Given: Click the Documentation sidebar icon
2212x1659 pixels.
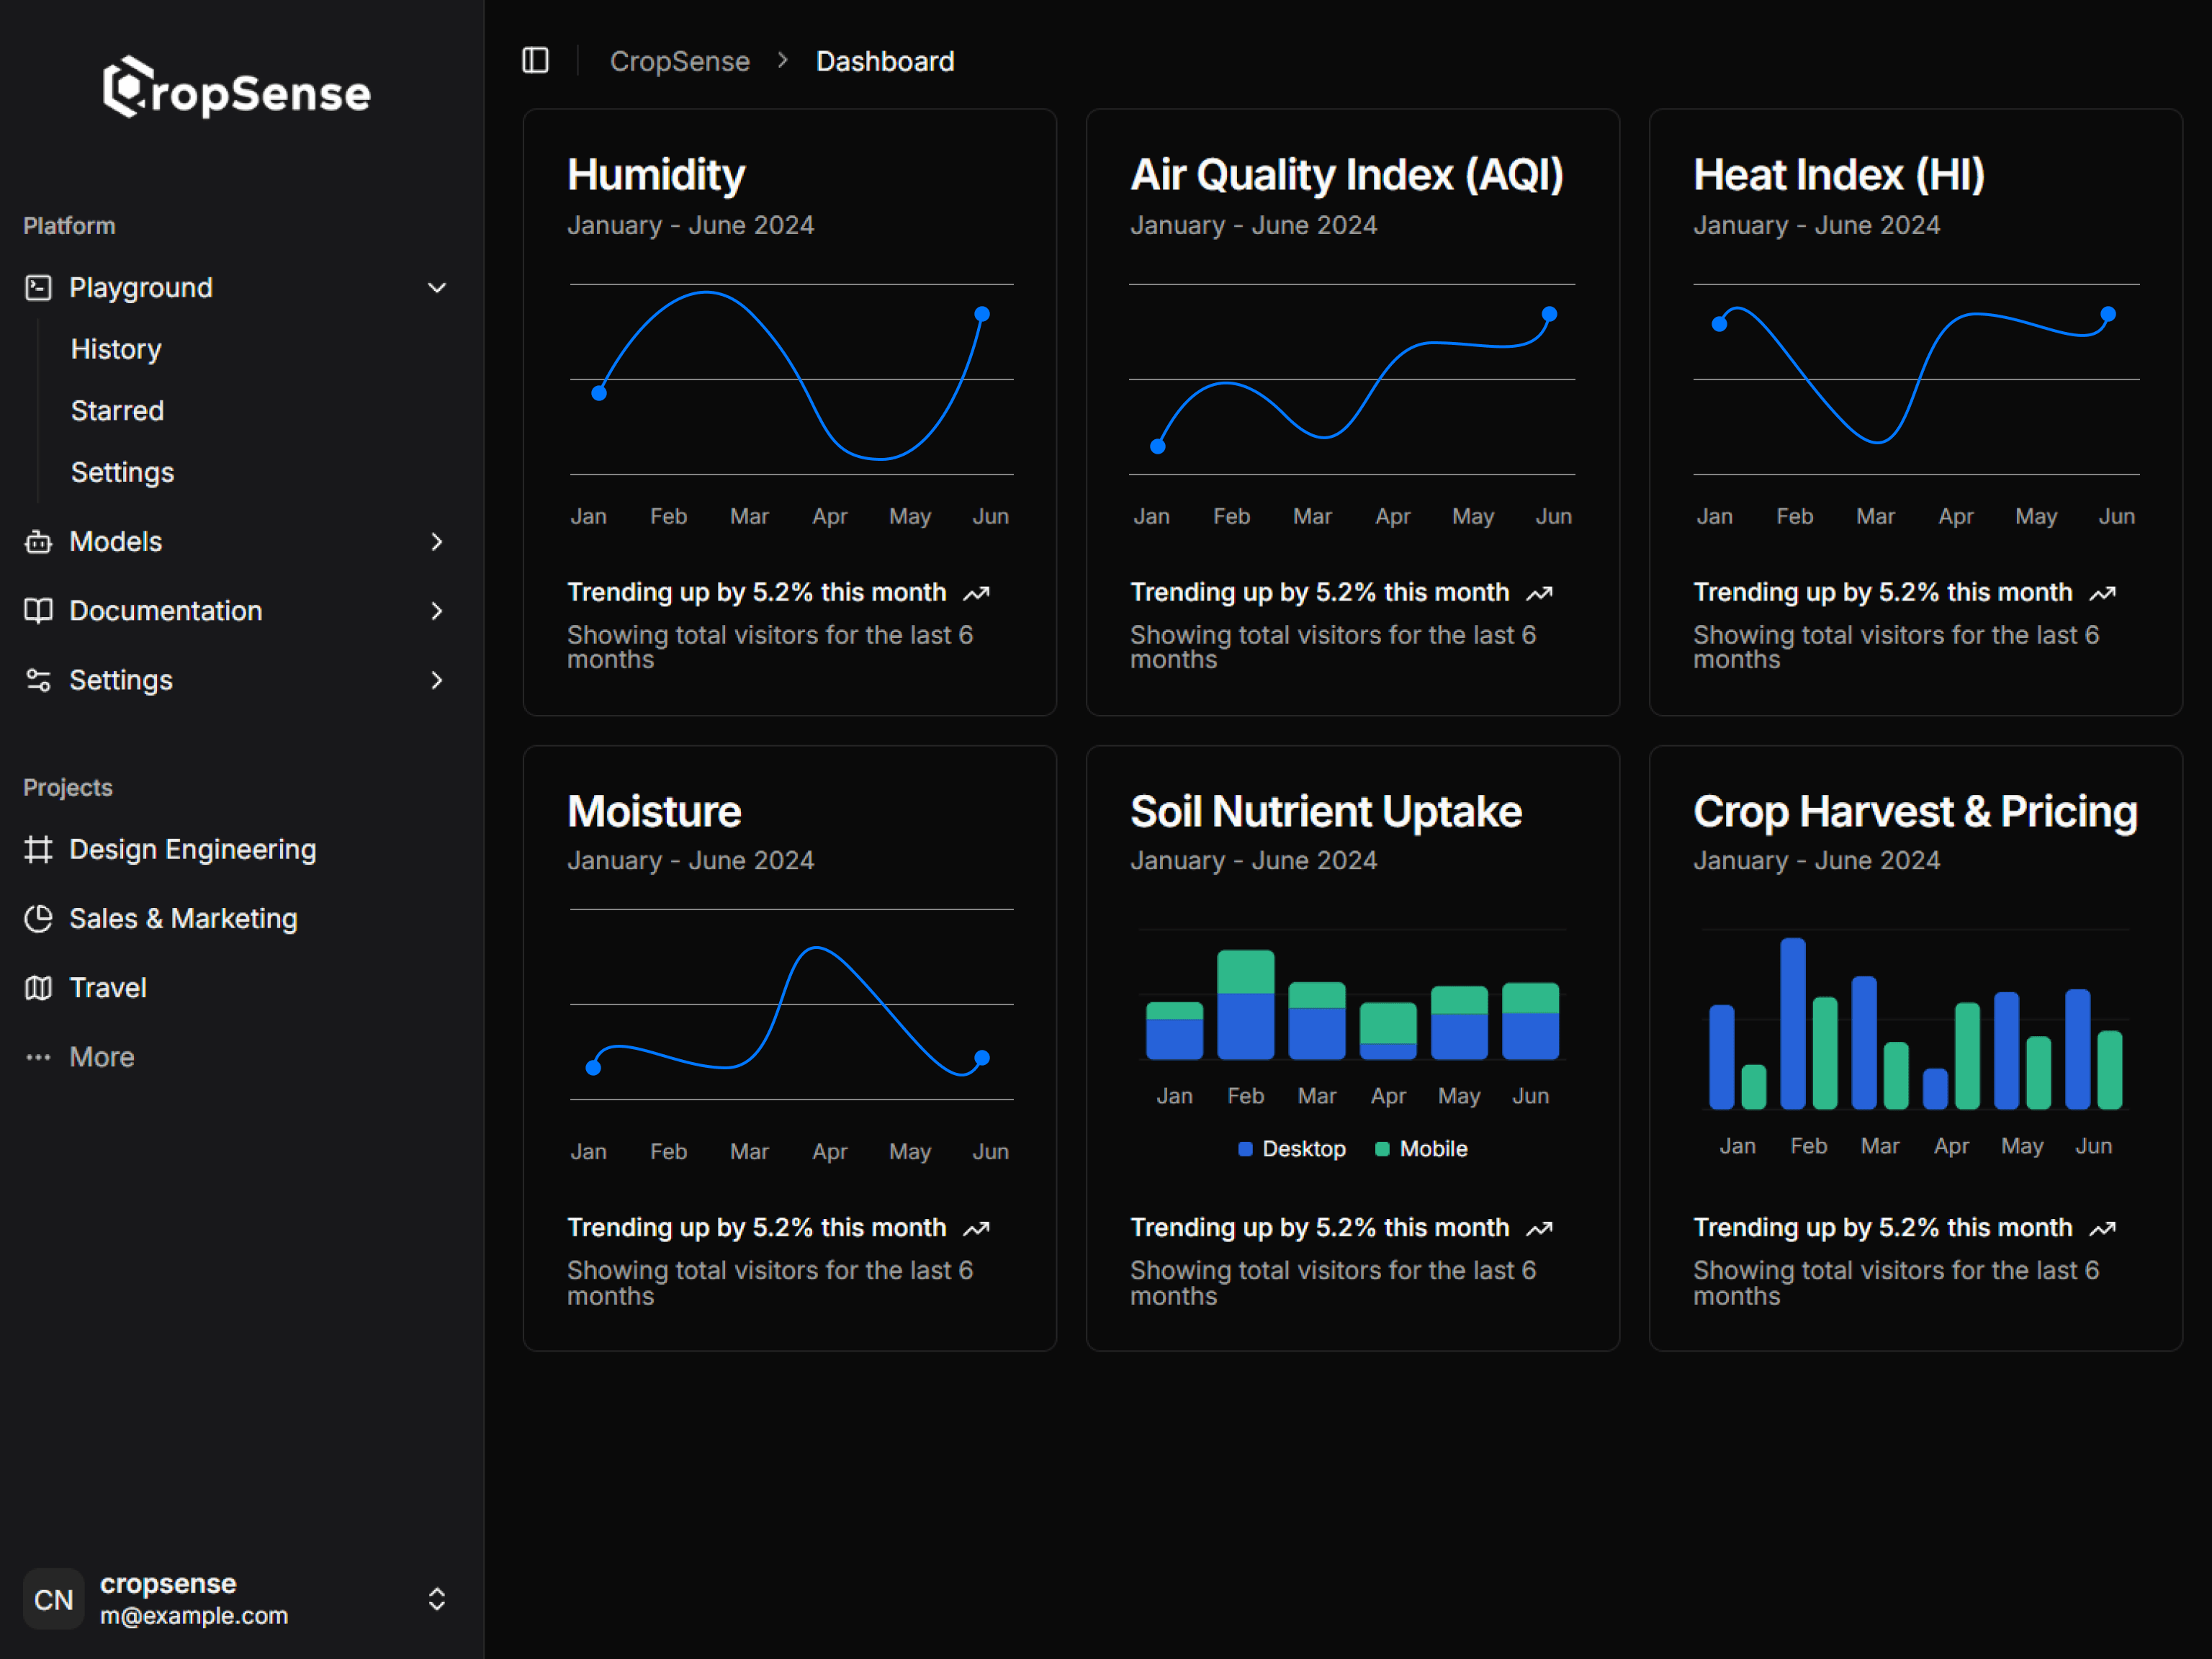Looking at the screenshot, I should coord(38,610).
